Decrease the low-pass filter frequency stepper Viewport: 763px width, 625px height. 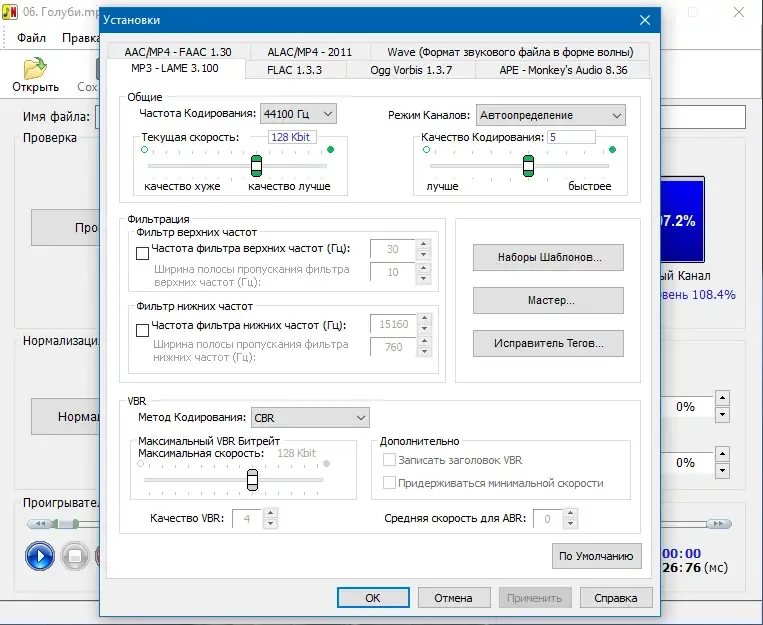point(424,329)
